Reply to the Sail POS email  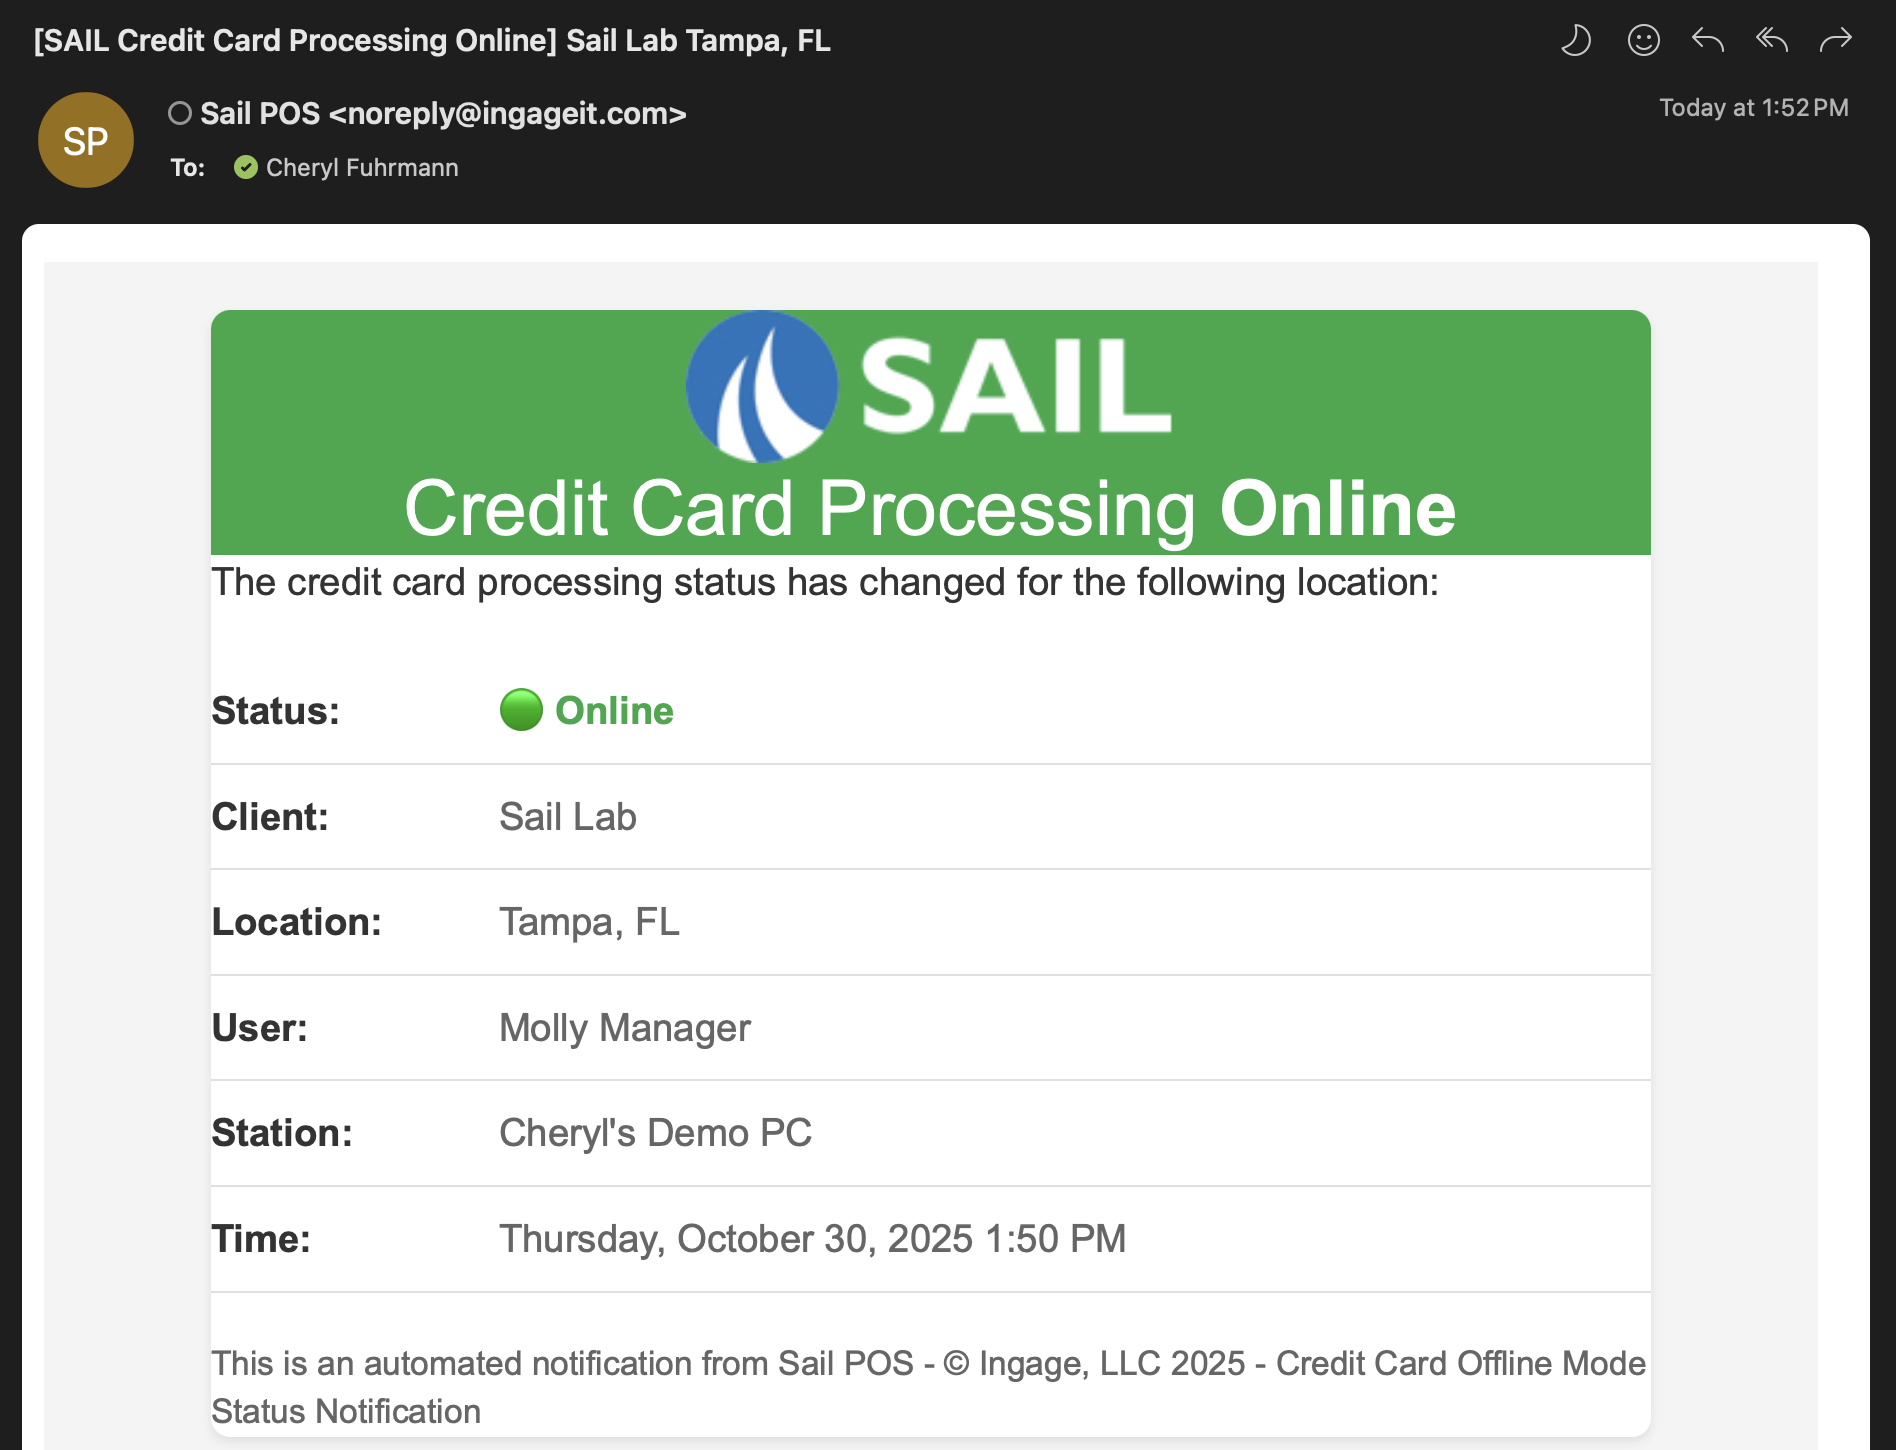tap(1707, 41)
